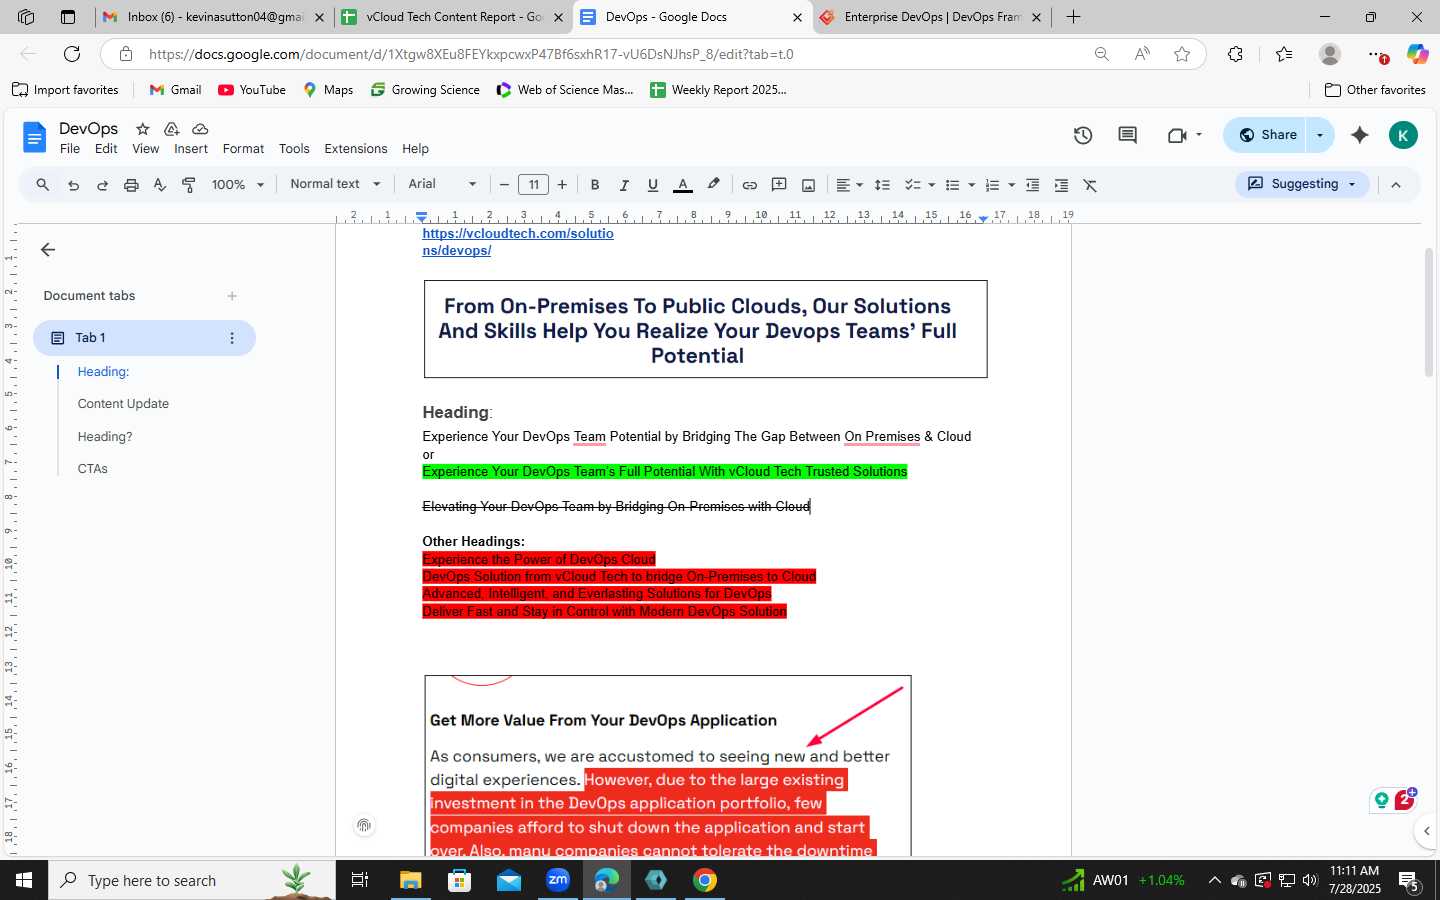Undo the last edit
1440x900 pixels.
73,185
